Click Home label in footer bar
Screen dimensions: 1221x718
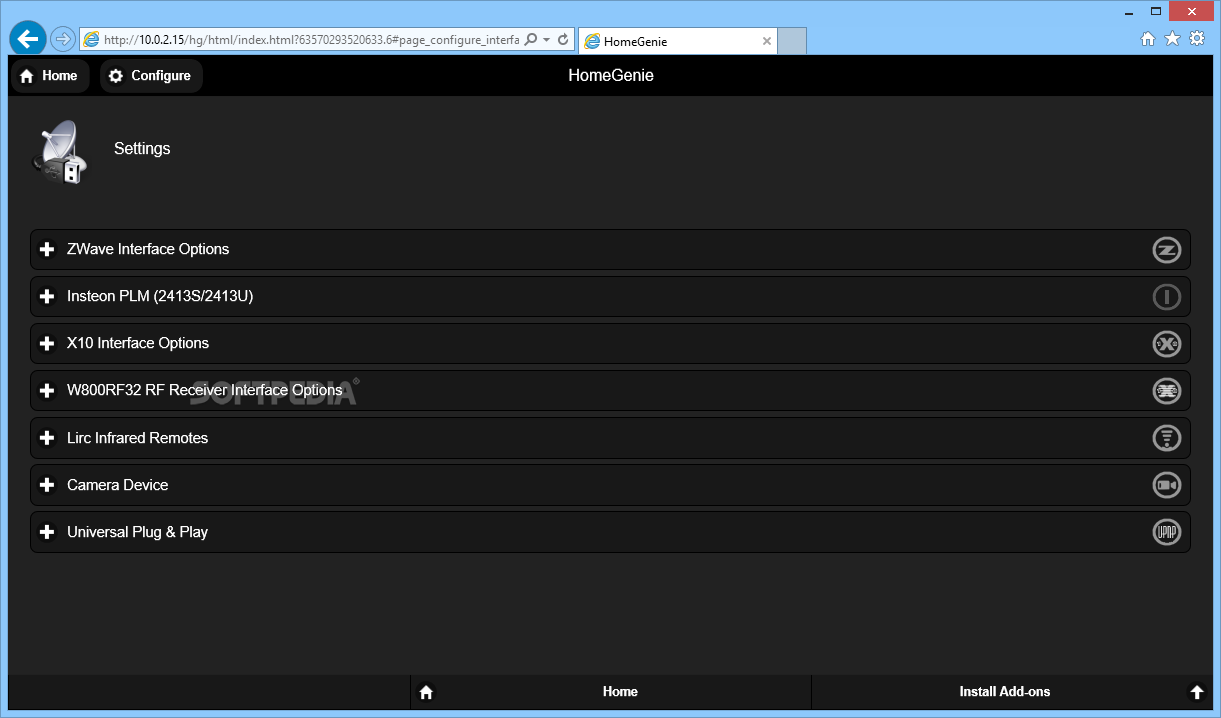[620, 692]
